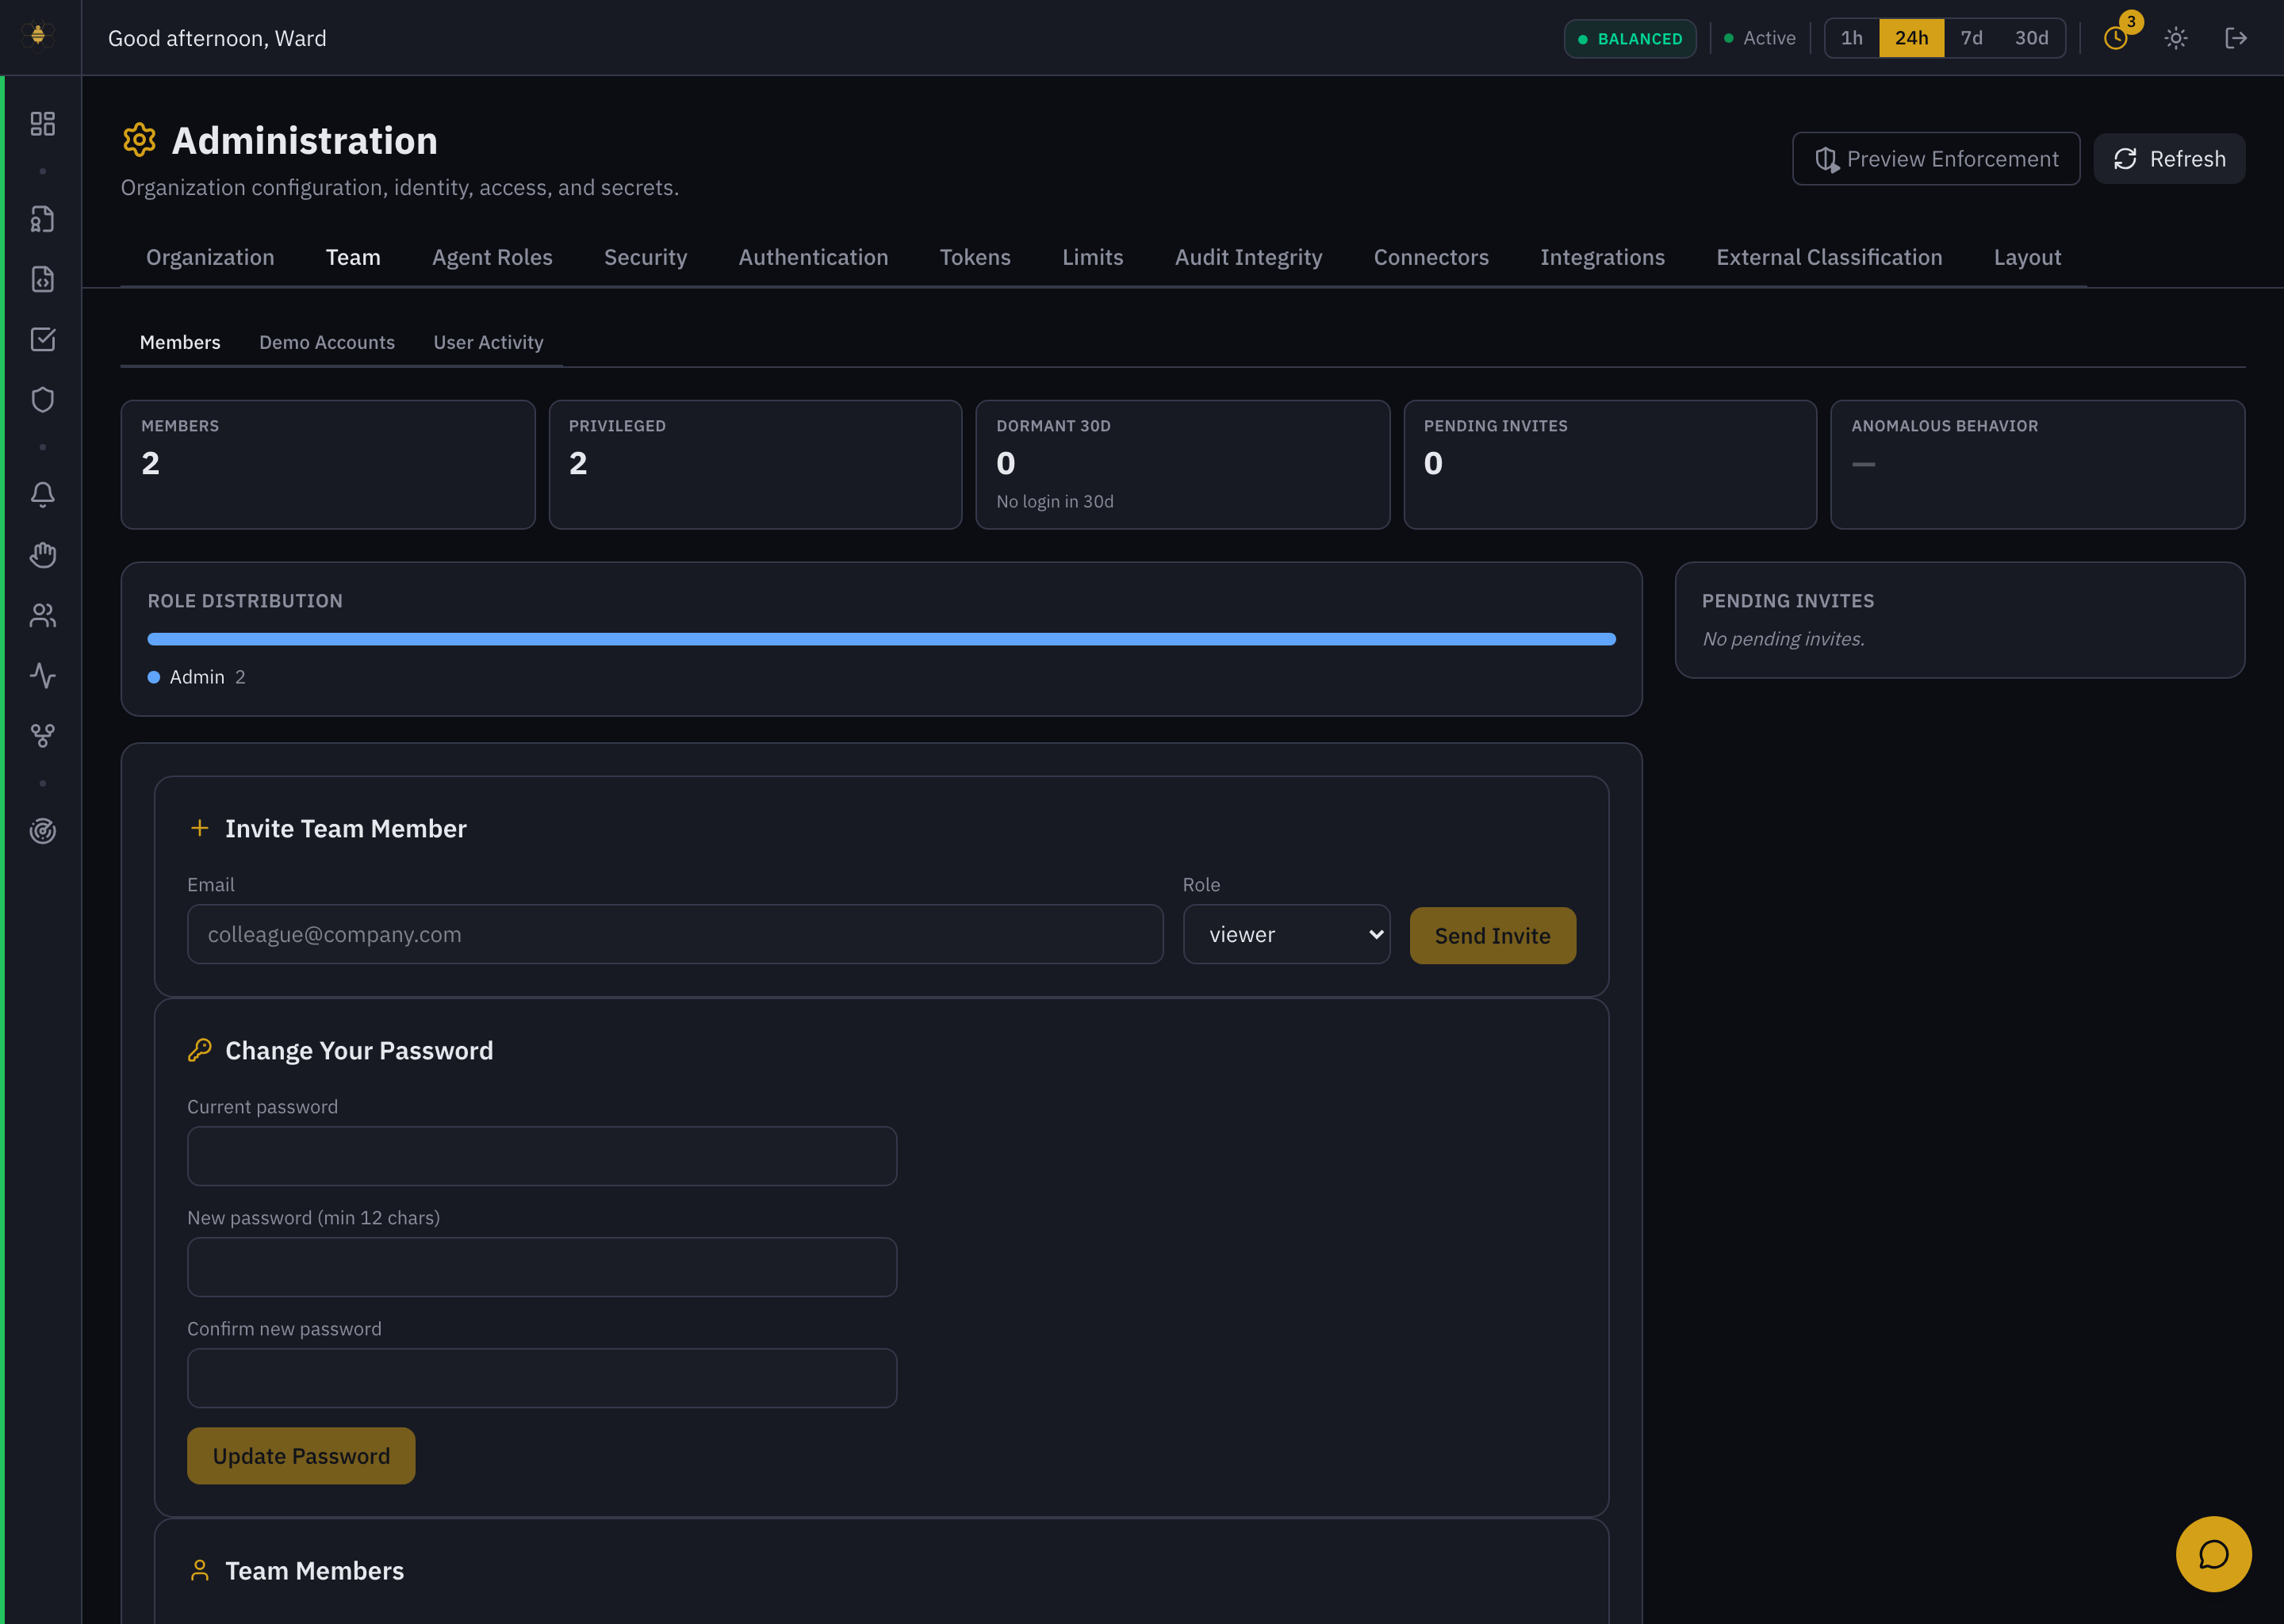The height and width of the screenshot is (1624, 2284).
Task: Open the dashboard grid icon in sidebar
Action: click(x=42, y=123)
